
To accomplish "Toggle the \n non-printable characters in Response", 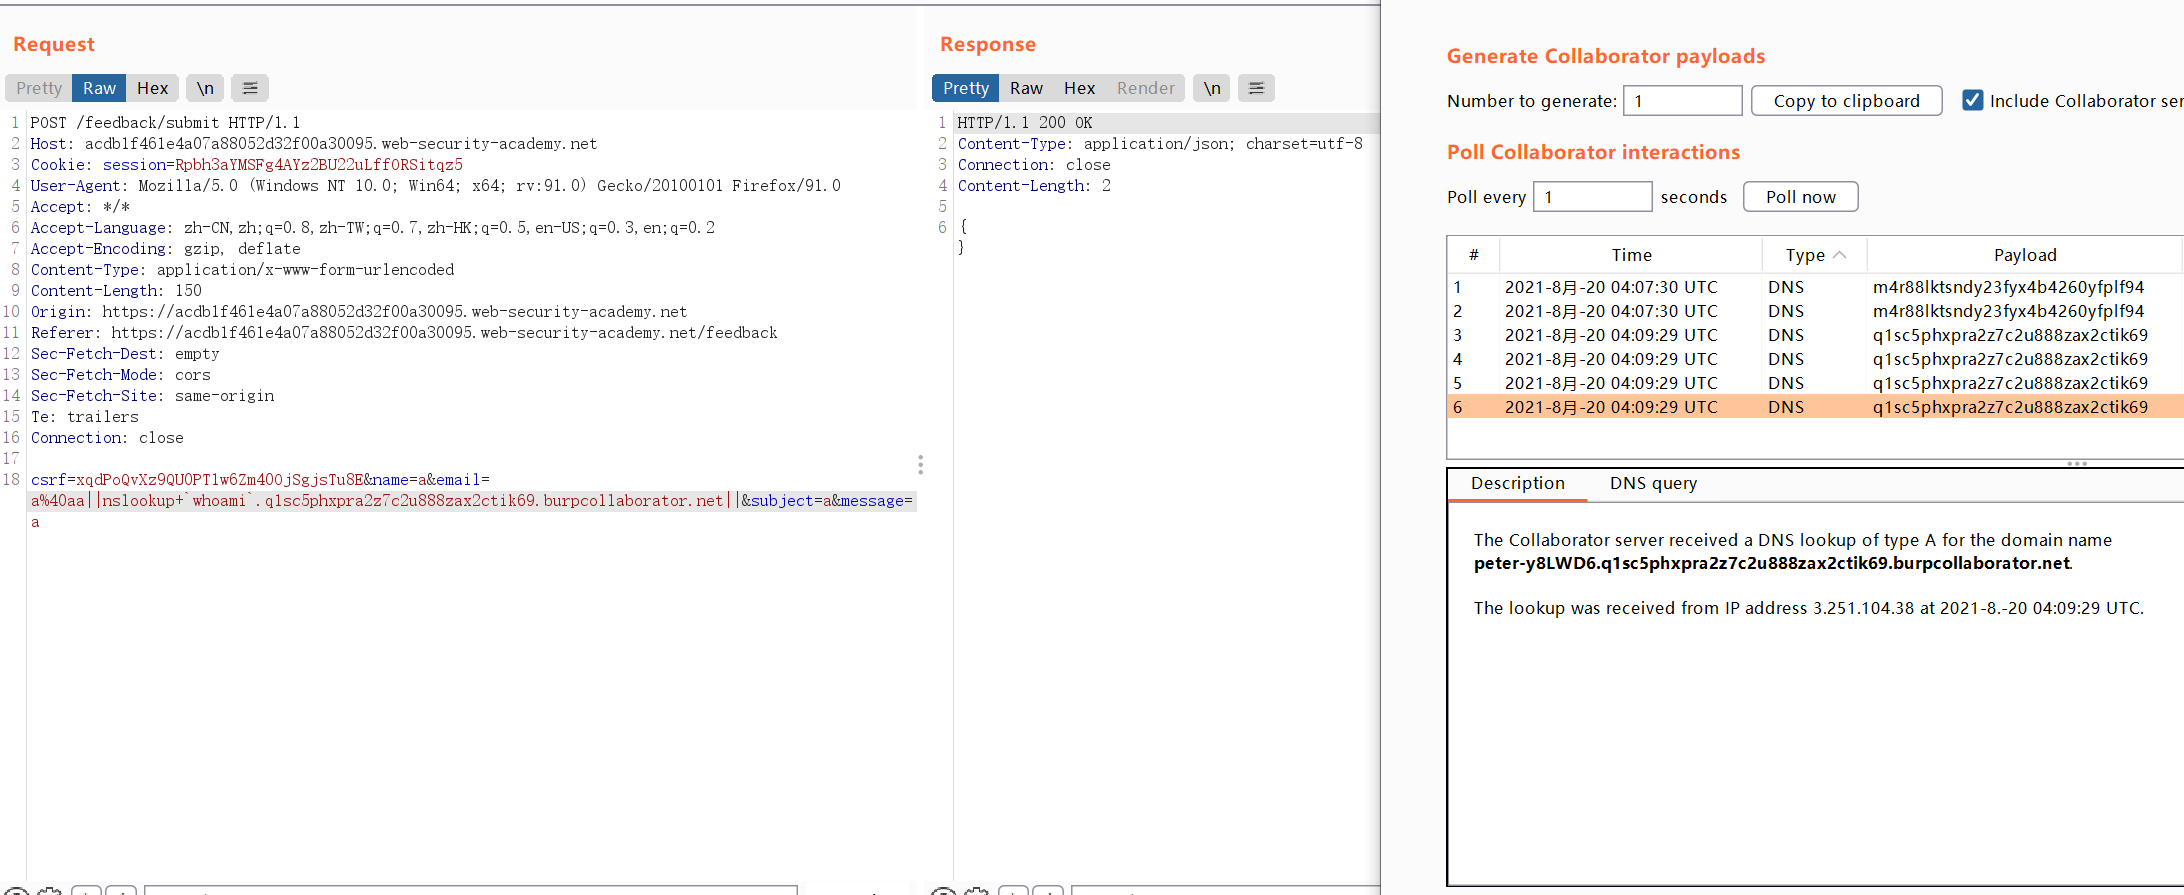I will coord(1212,88).
